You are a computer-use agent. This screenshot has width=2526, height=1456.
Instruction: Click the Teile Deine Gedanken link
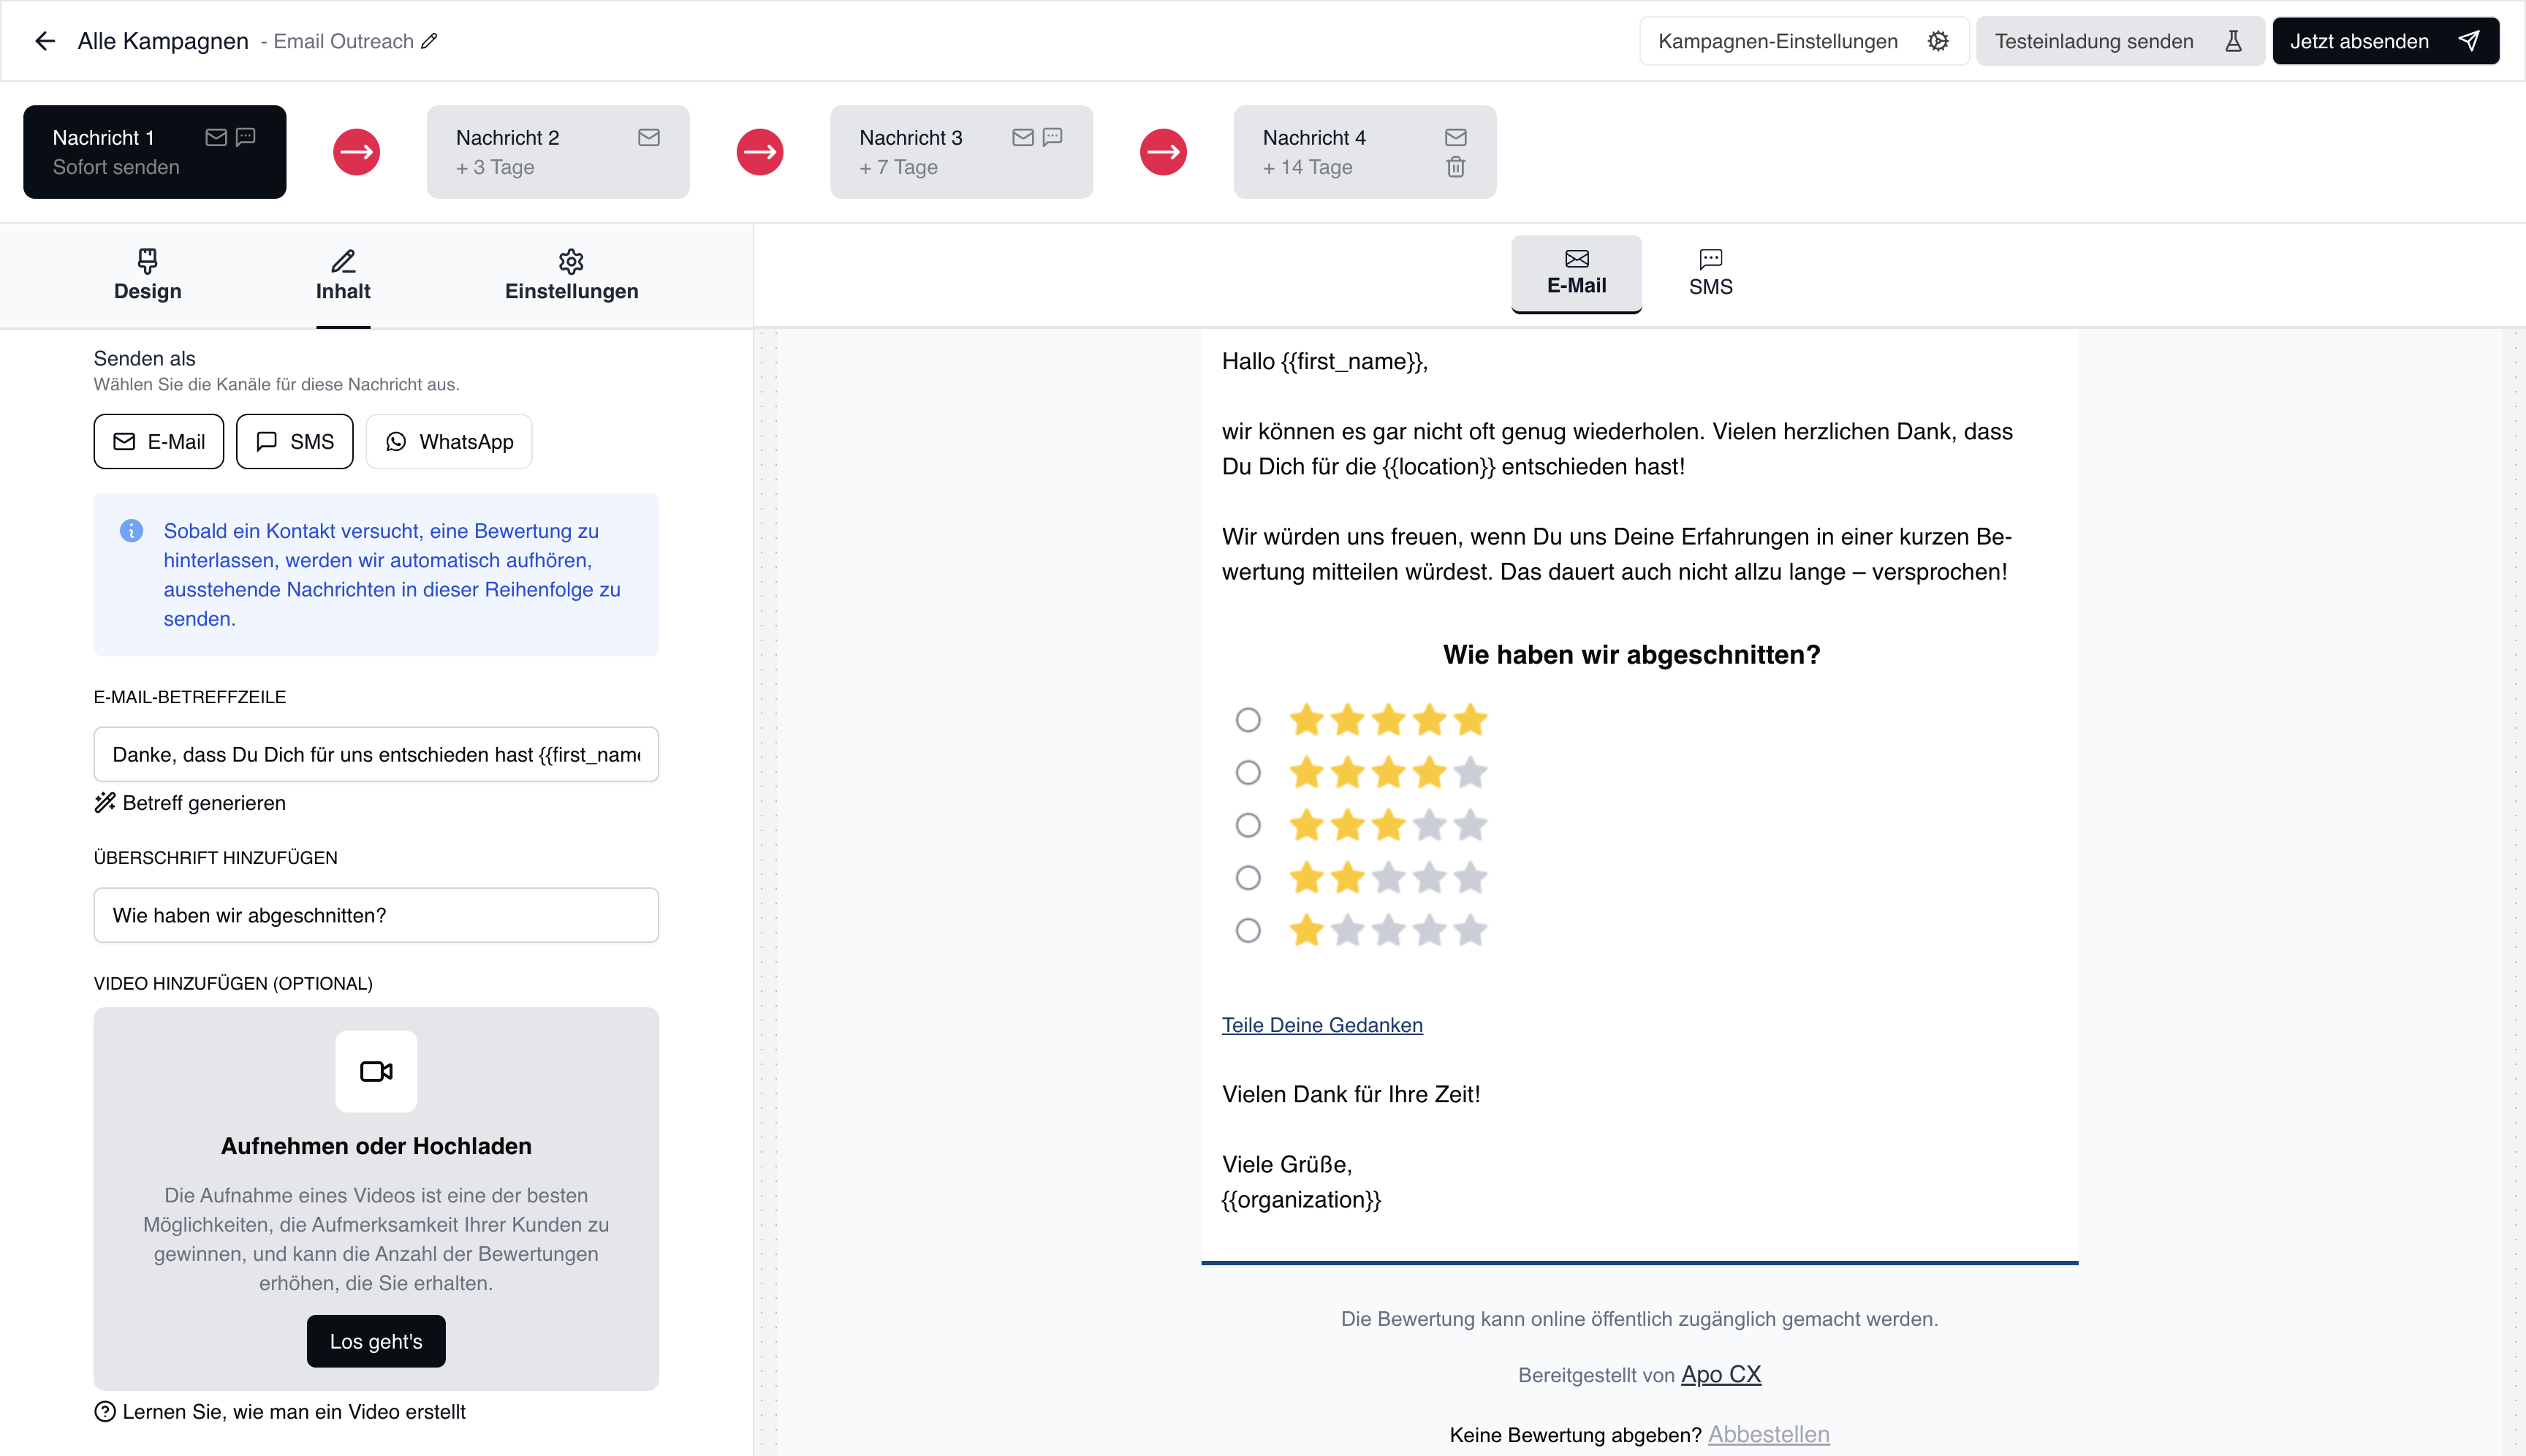point(1321,1025)
